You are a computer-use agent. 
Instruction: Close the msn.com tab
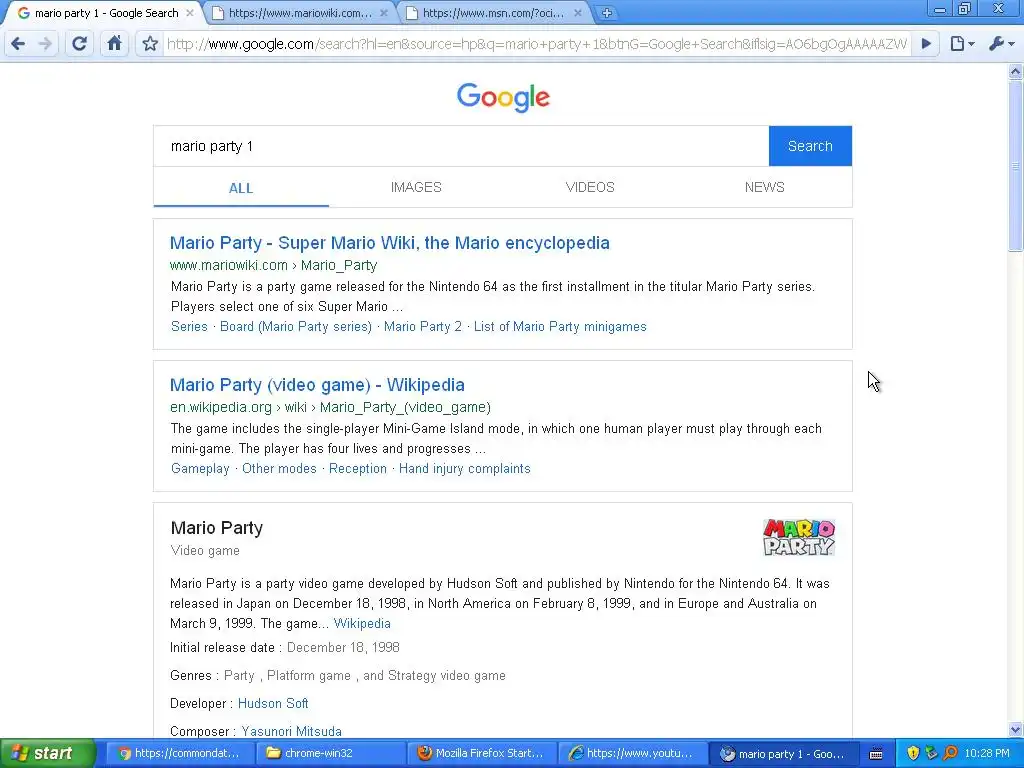(577, 12)
